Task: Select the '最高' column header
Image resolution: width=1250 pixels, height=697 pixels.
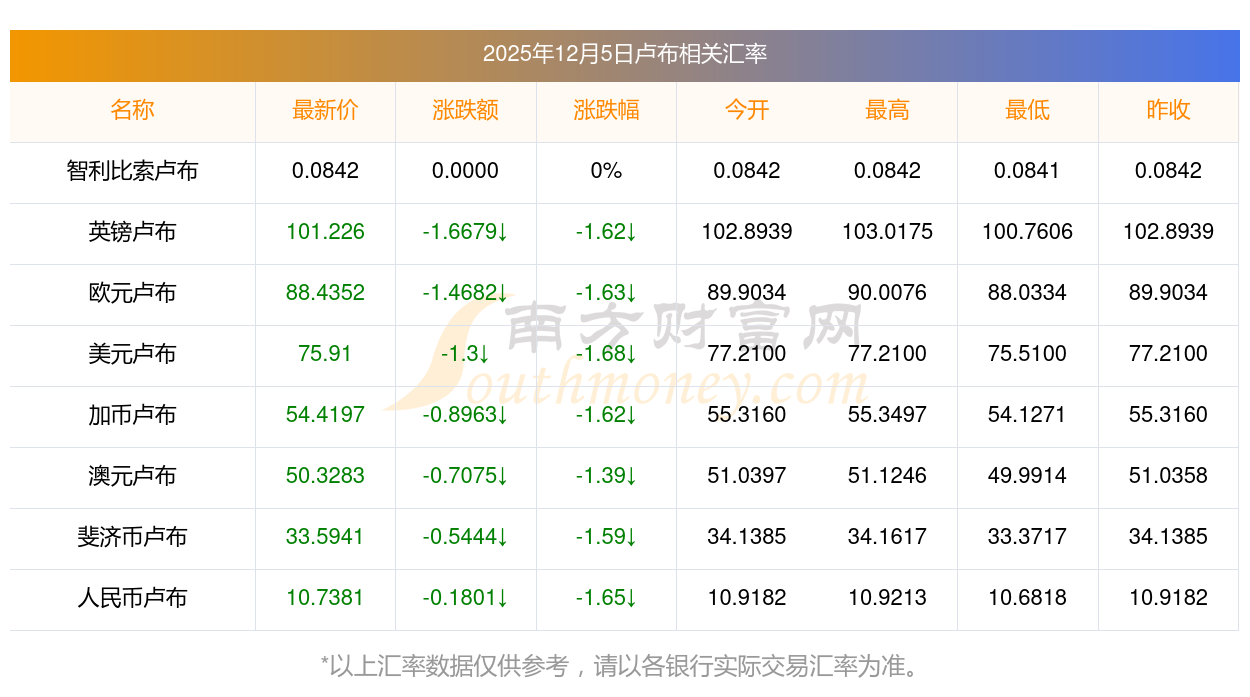Action: pyautogui.click(x=887, y=110)
